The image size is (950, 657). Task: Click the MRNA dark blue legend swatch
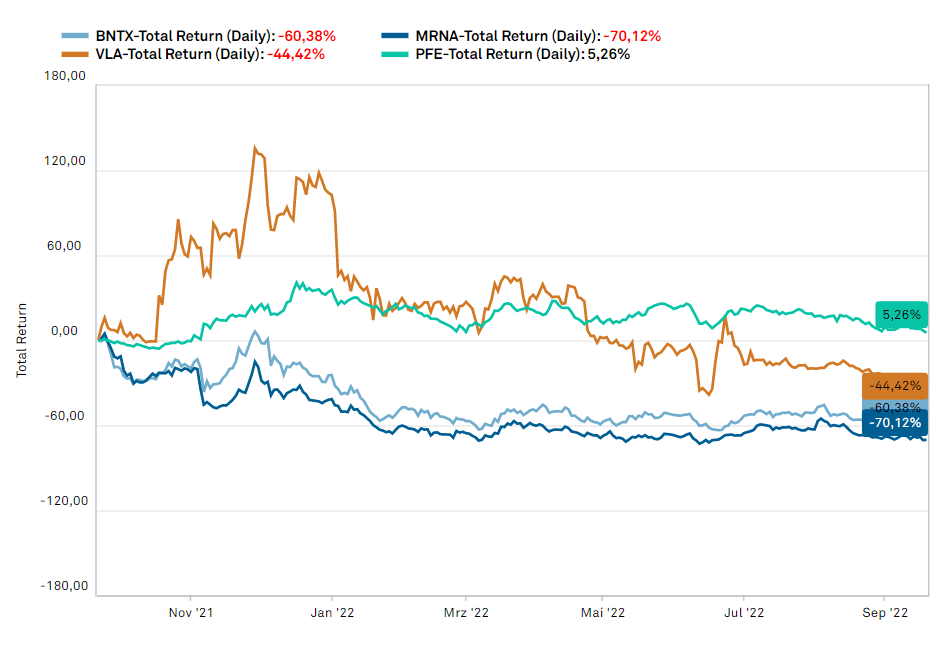click(395, 36)
